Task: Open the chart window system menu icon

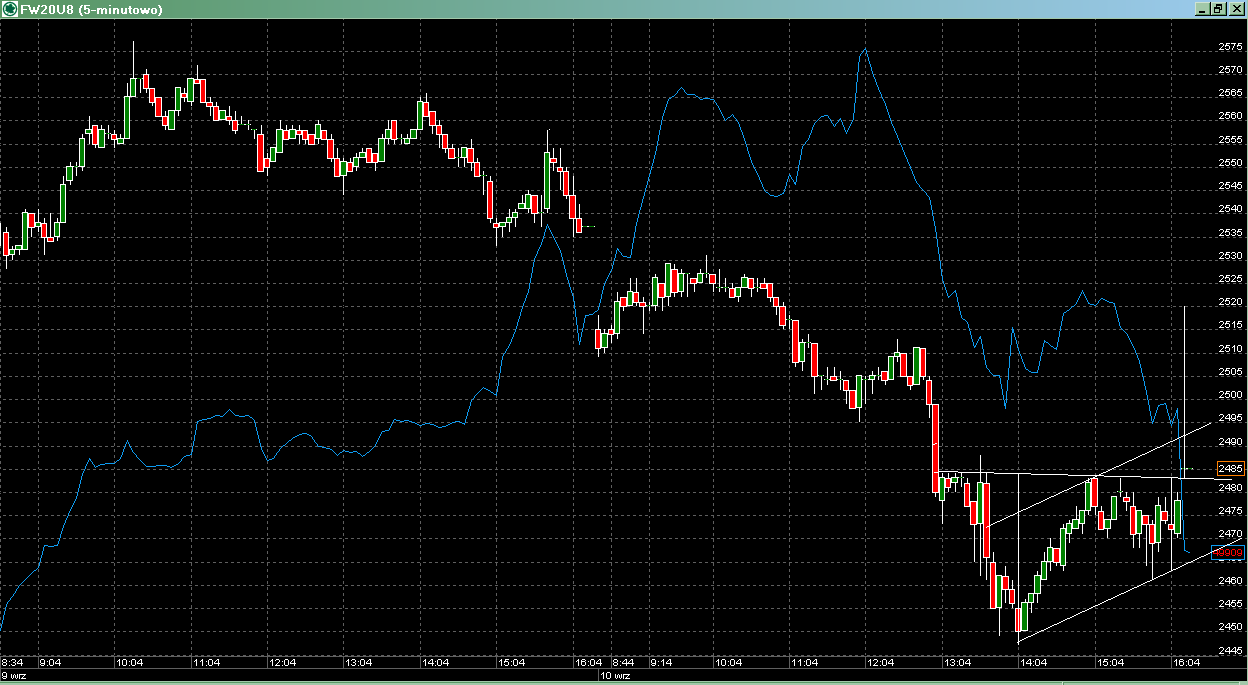Action: point(9,9)
